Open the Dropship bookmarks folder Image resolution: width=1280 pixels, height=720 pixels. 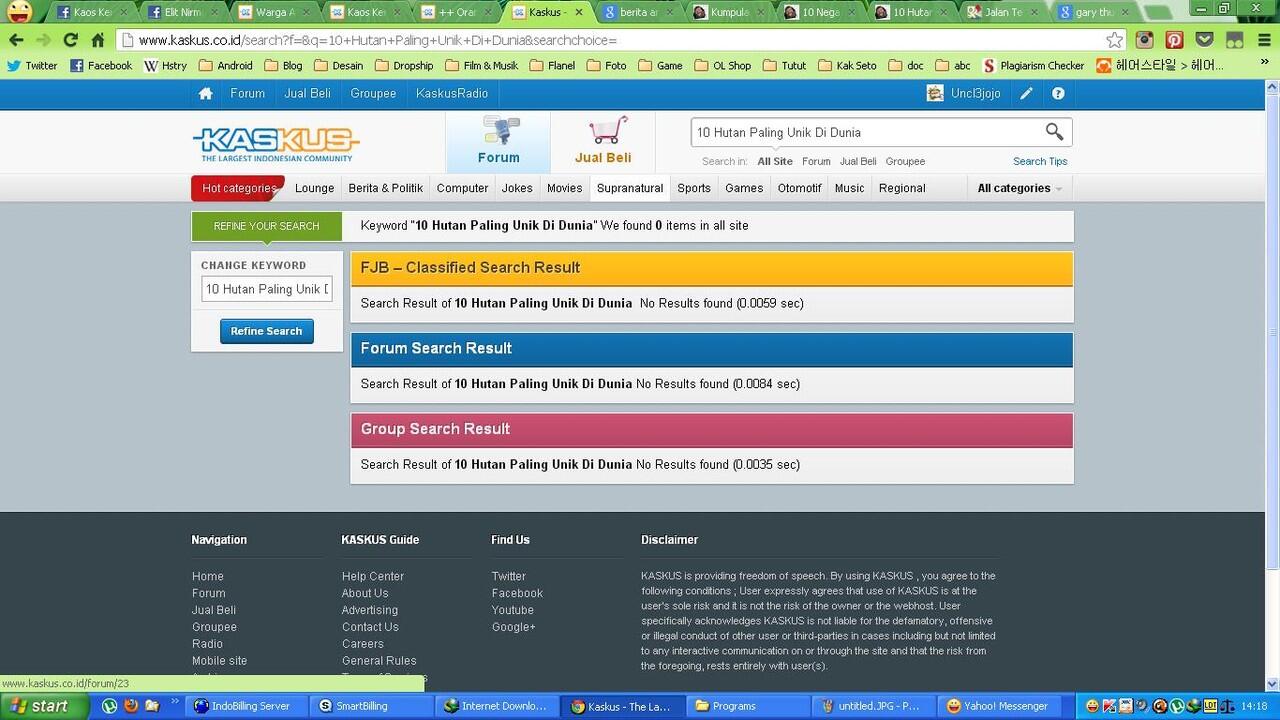(x=404, y=65)
